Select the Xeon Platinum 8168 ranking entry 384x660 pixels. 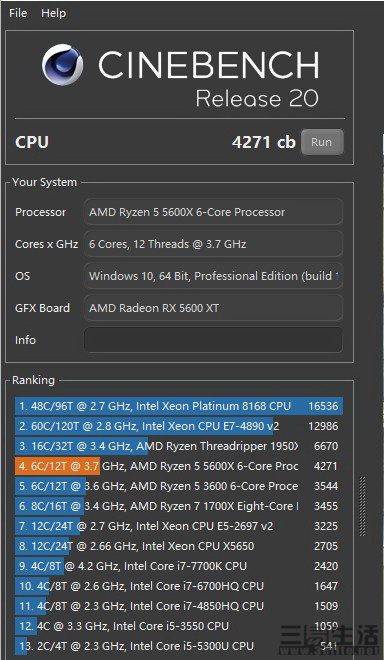tap(179, 406)
